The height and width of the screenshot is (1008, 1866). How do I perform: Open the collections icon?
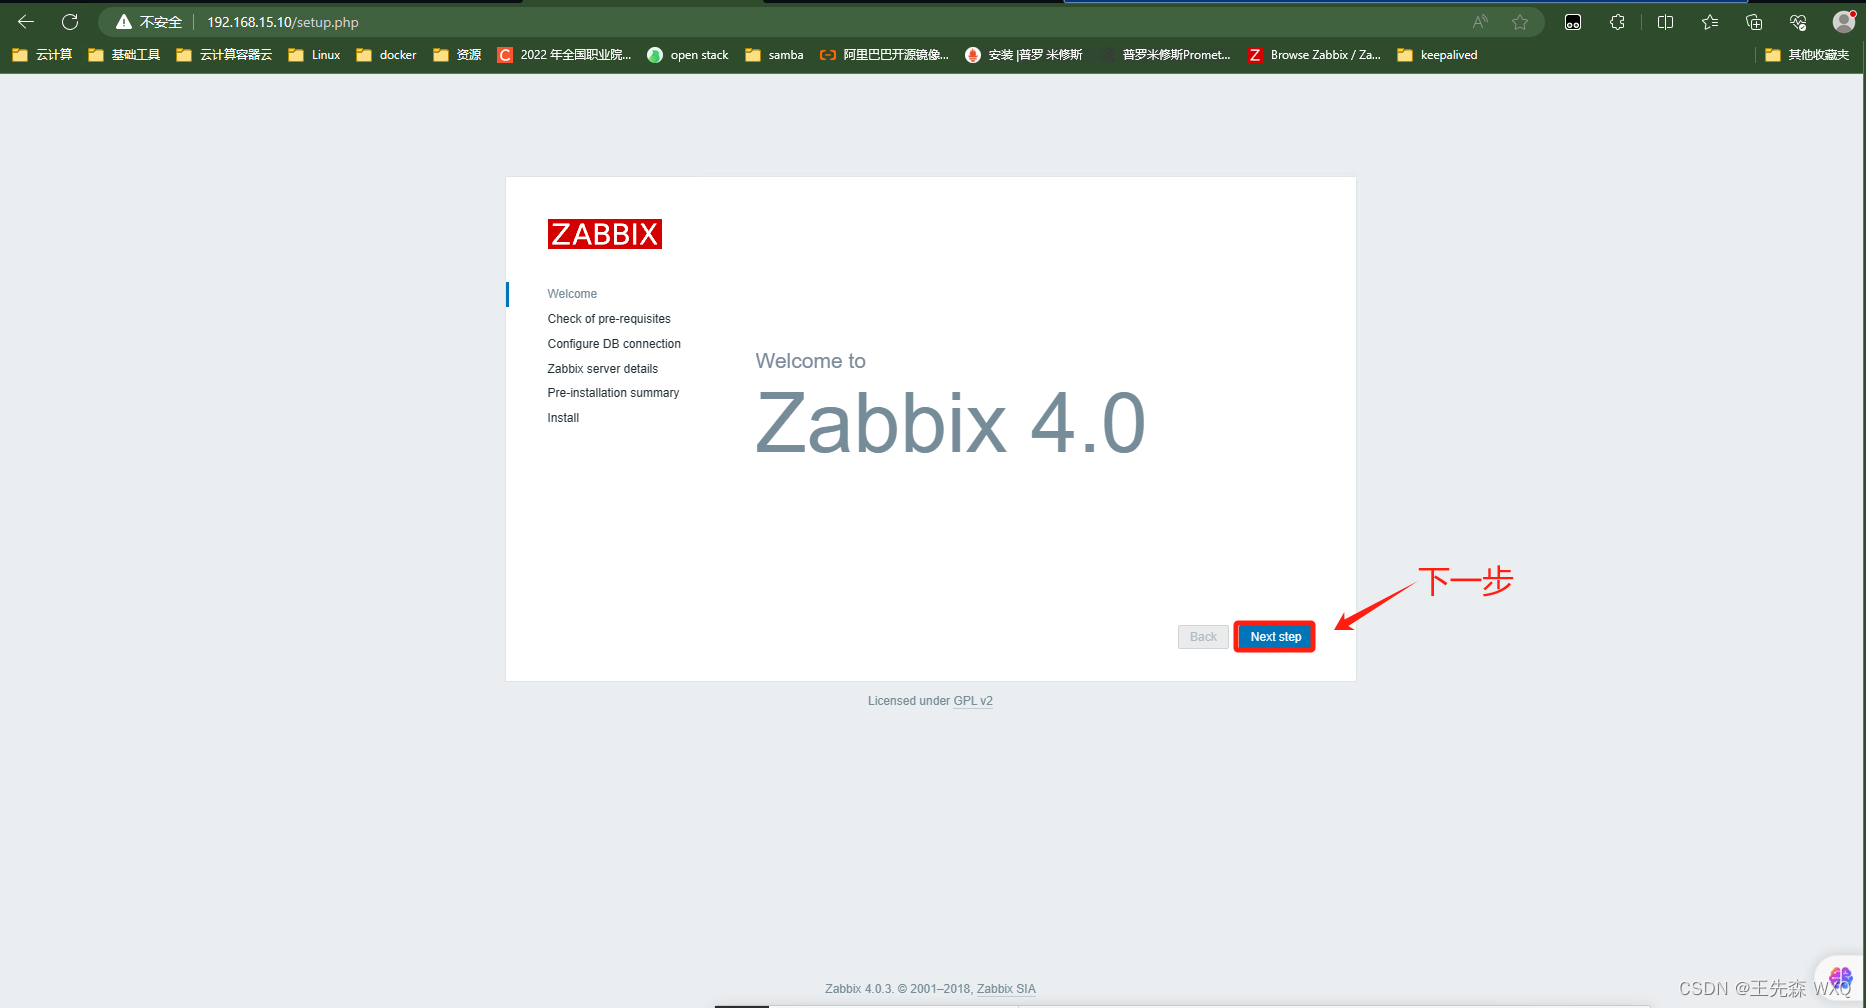[x=1754, y=22]
